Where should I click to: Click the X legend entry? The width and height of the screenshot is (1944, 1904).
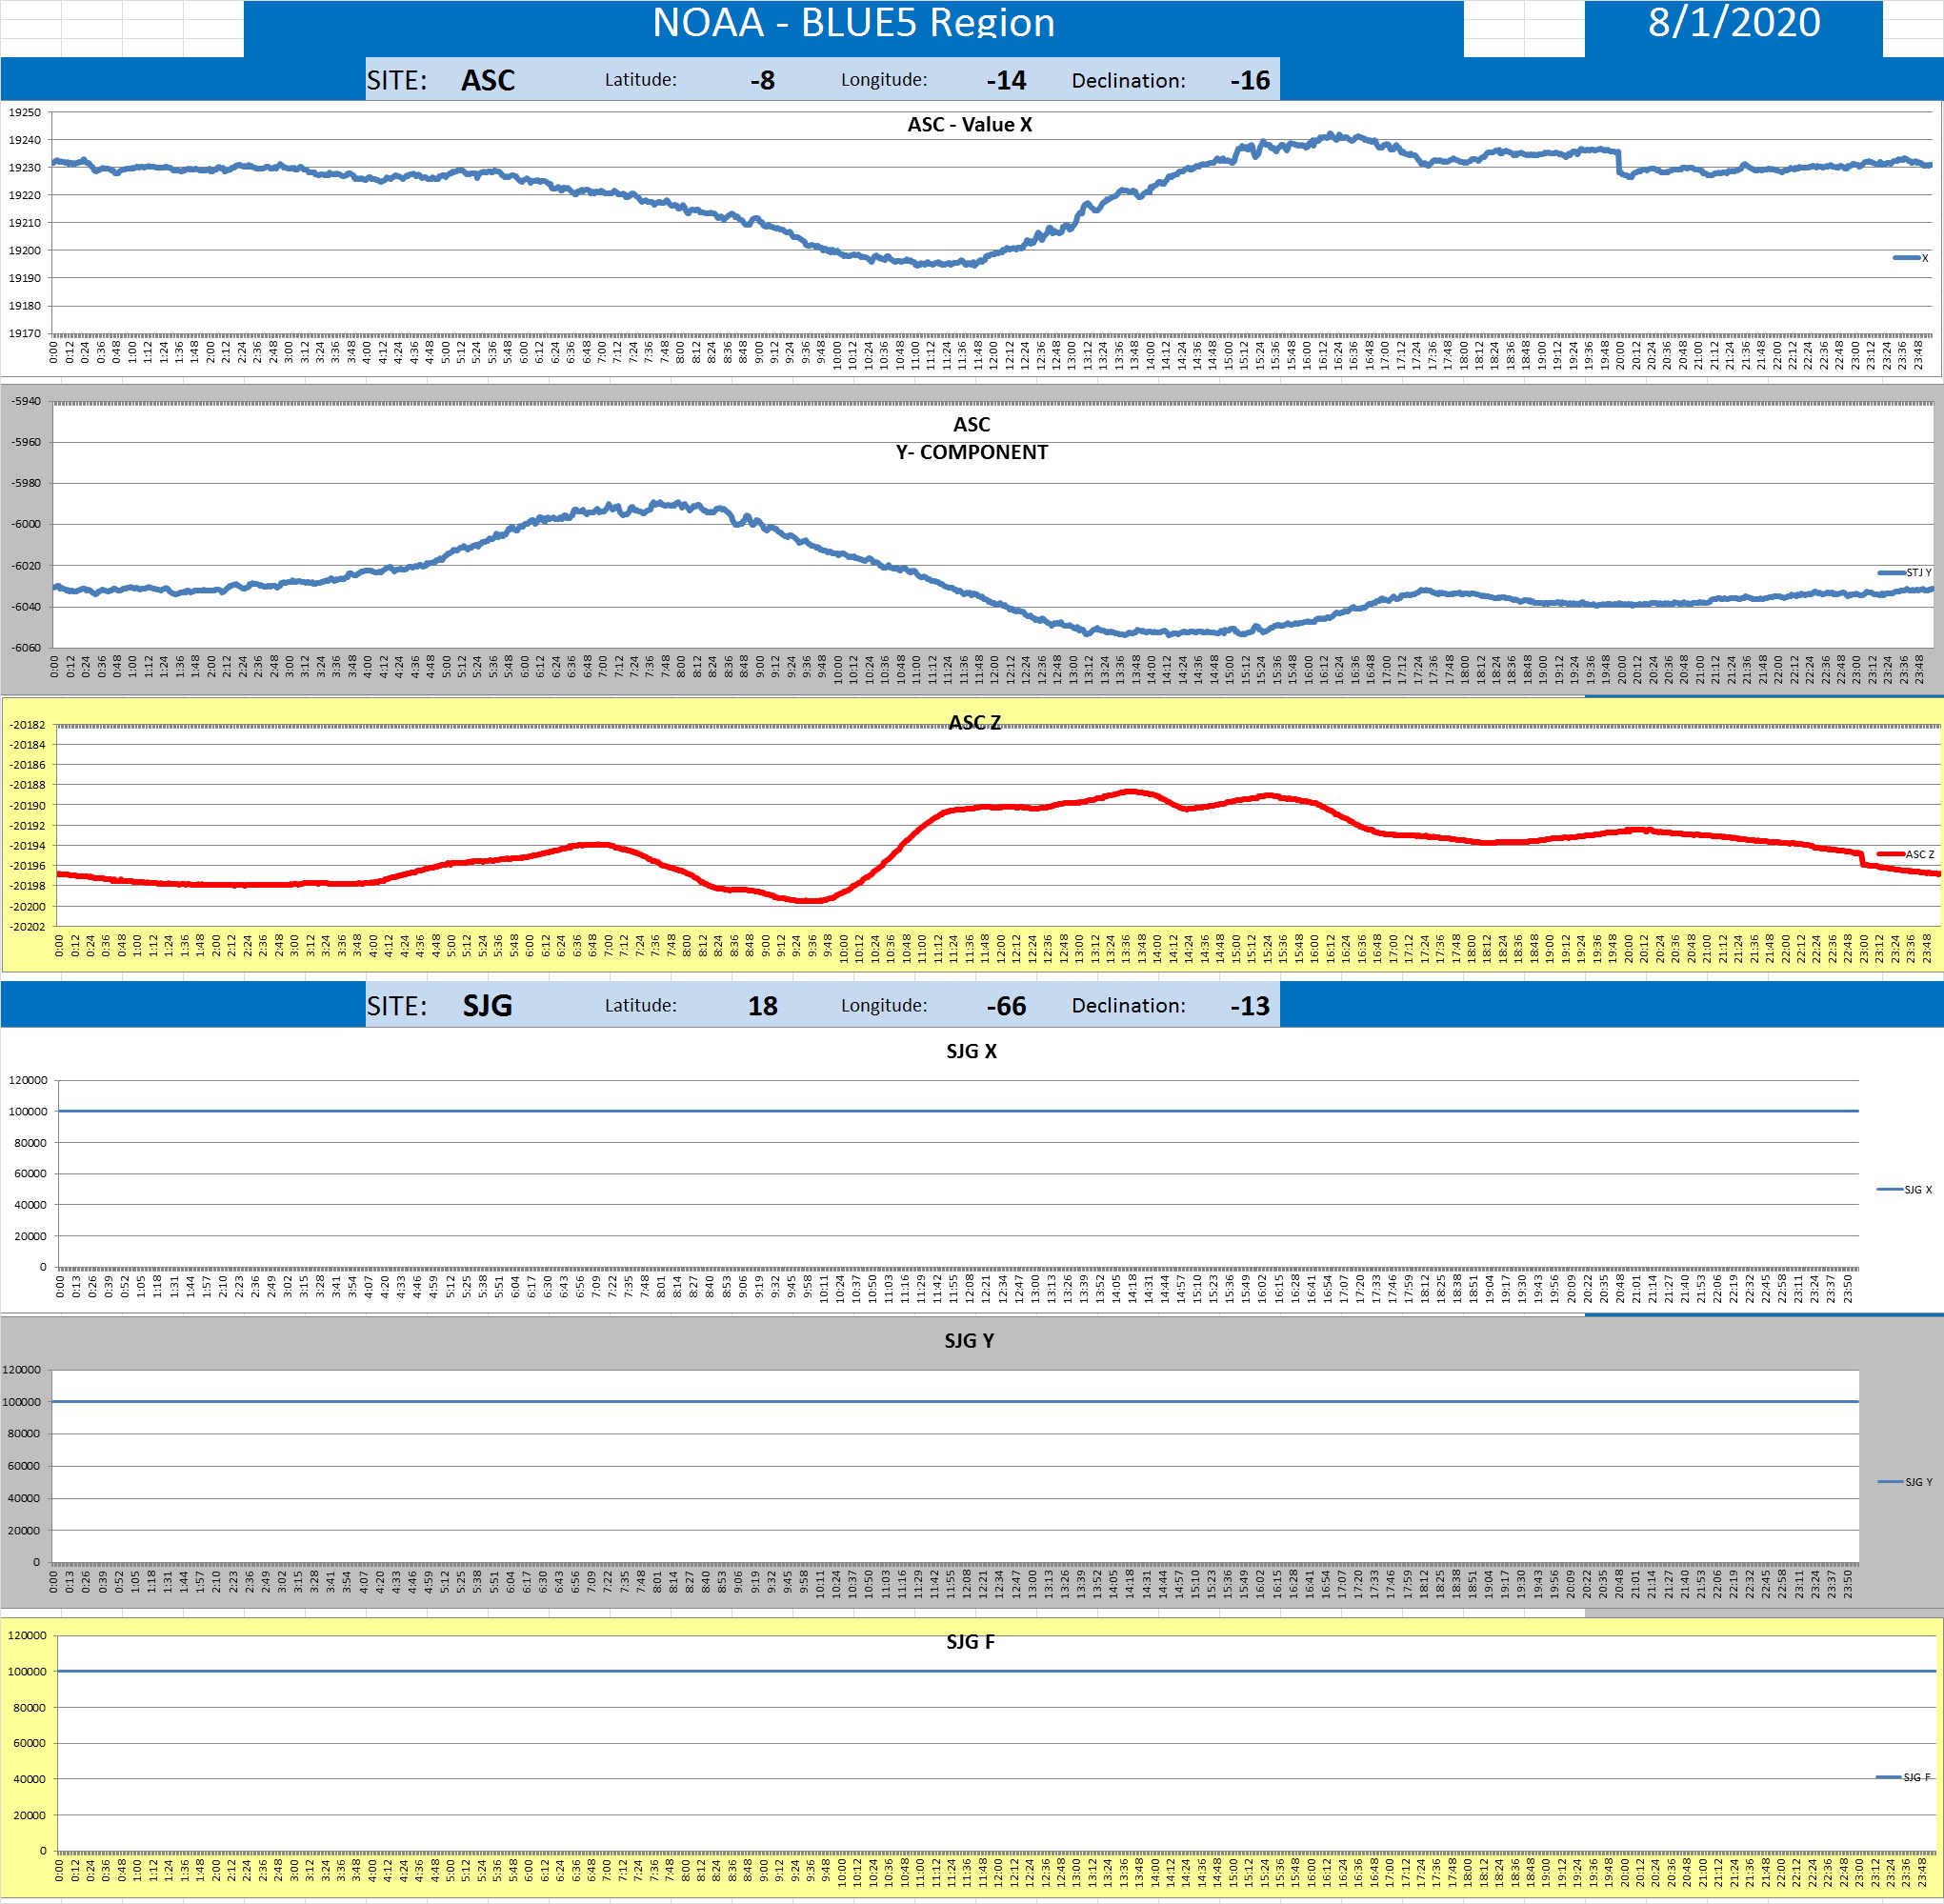click(x=1912, y=258)
